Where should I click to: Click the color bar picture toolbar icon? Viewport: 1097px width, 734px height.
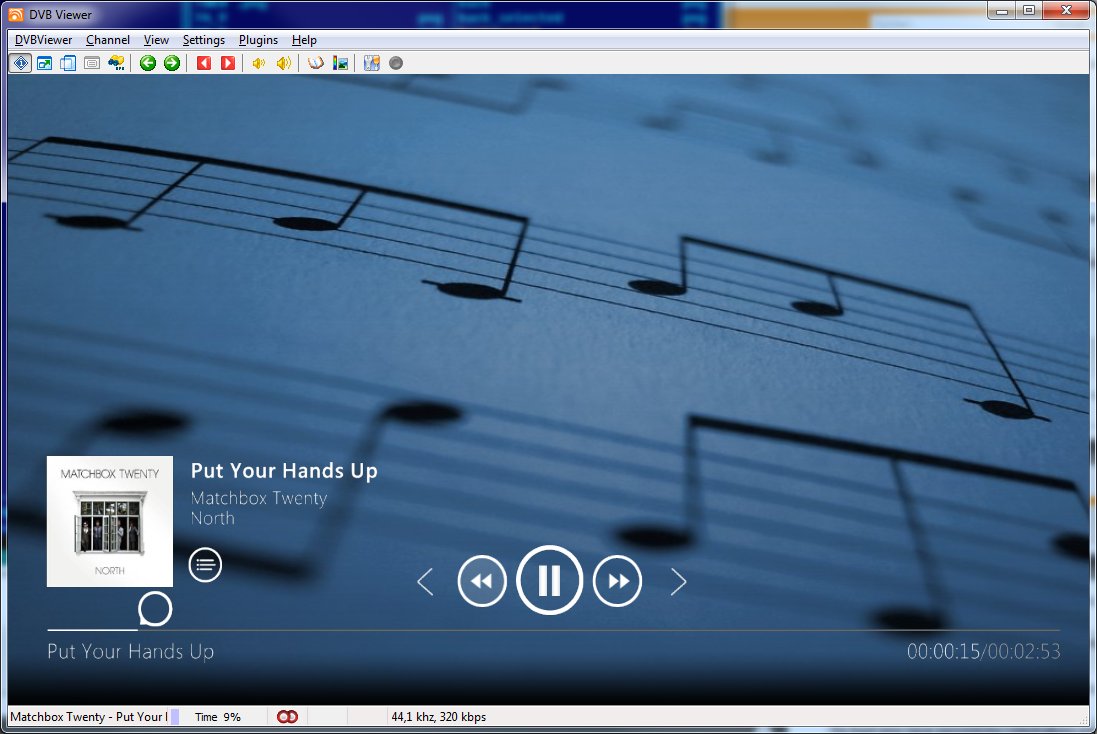point(340,64)
